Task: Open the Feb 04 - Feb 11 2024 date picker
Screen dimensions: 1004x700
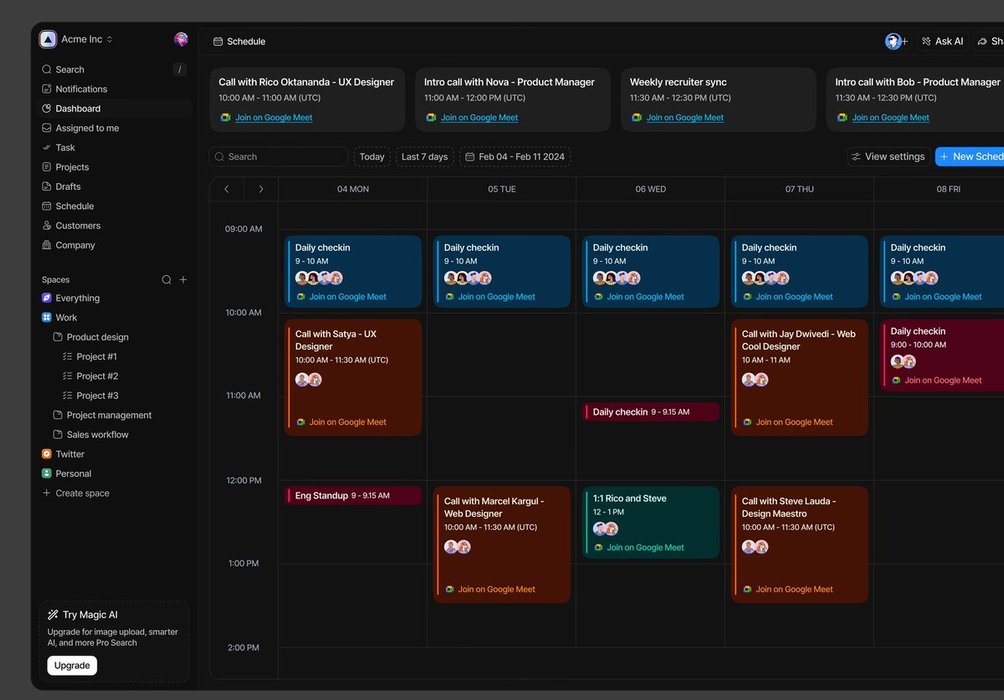Action: (x=515, y=157)
